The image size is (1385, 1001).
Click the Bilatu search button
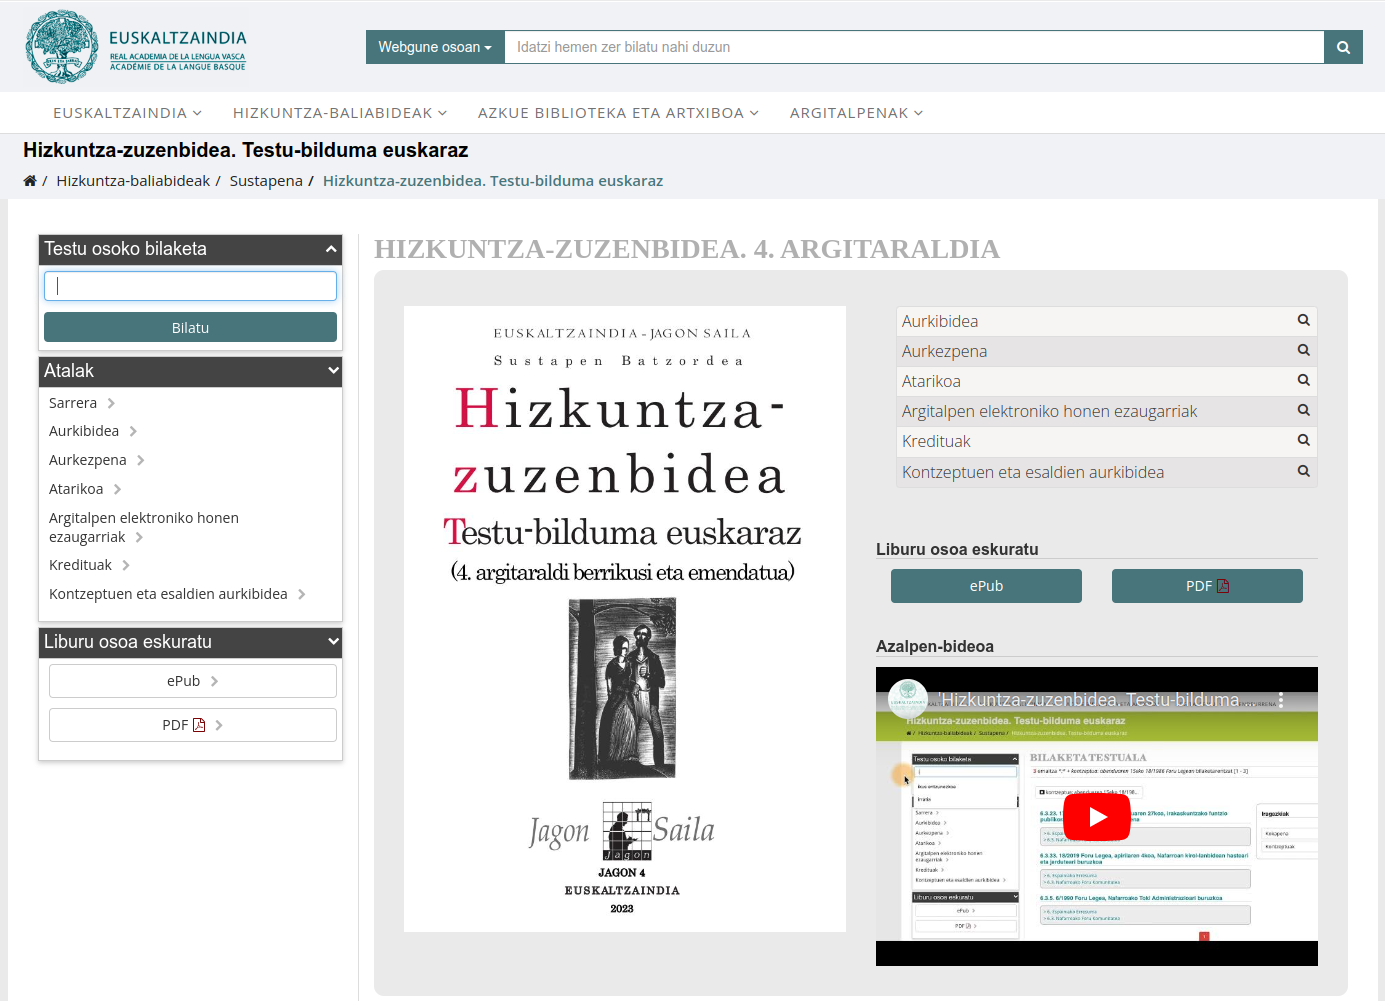point(190,327)
